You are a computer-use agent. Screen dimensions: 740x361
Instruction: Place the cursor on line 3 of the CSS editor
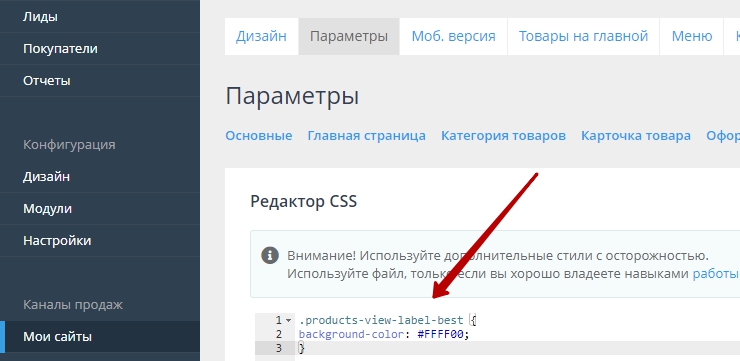pyautogui.click(x=517, y=348)
